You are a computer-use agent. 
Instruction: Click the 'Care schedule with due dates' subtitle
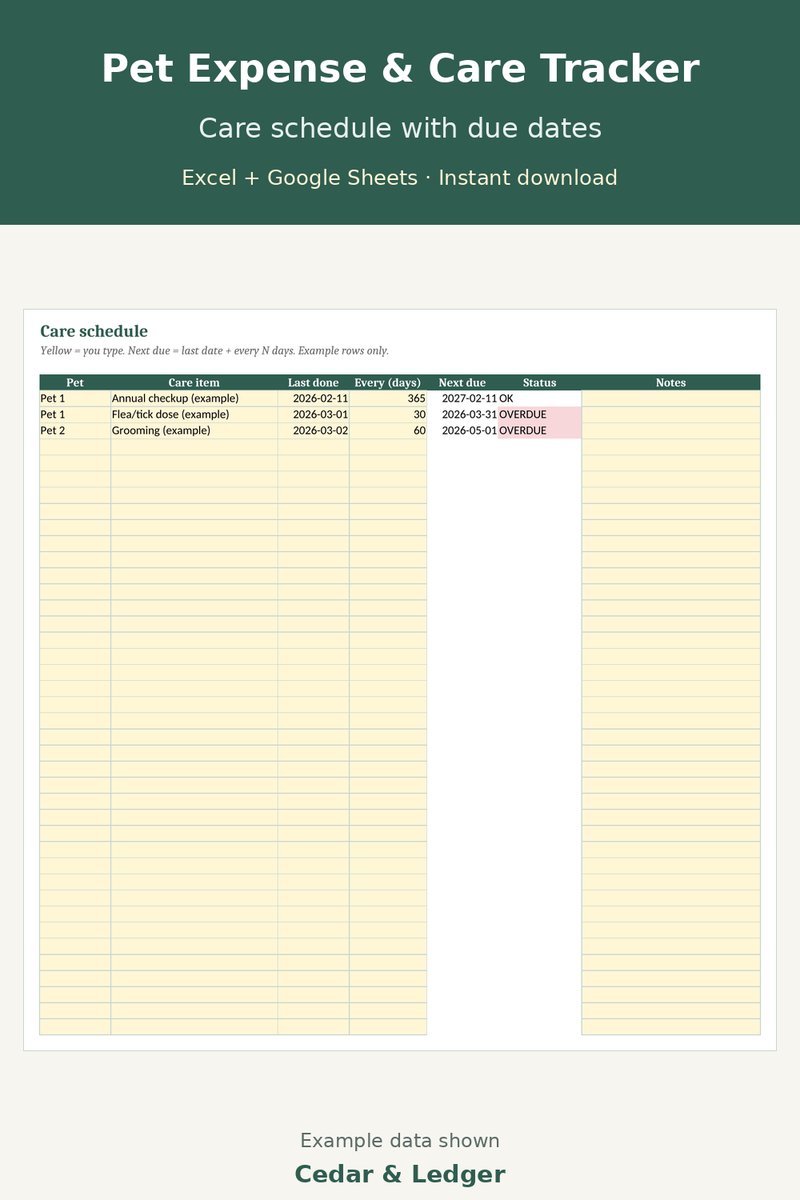[x=400, y=128]
